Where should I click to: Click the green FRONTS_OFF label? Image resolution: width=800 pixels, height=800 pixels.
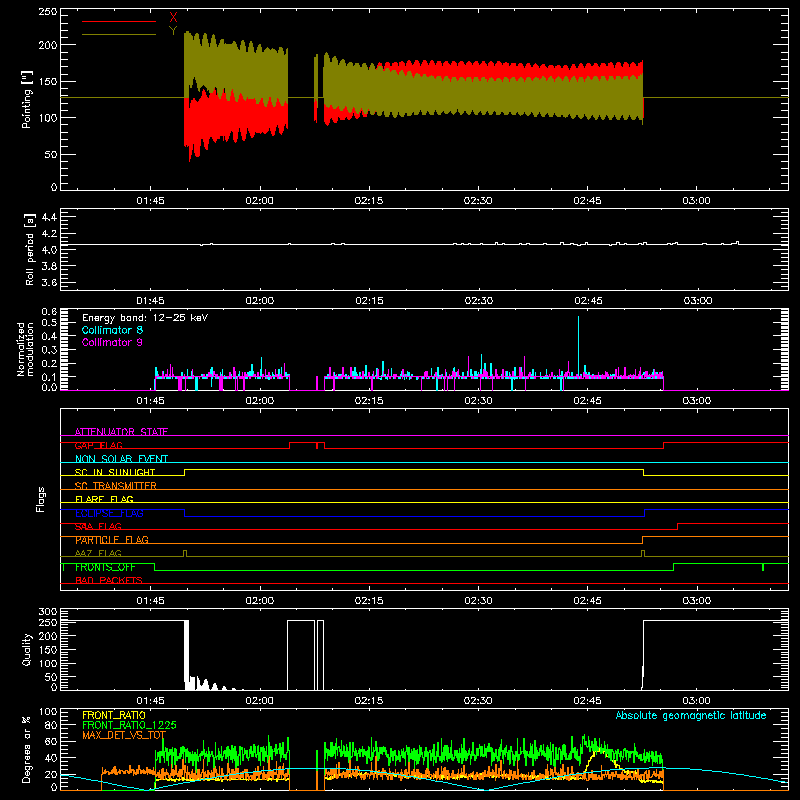[105, 567]
